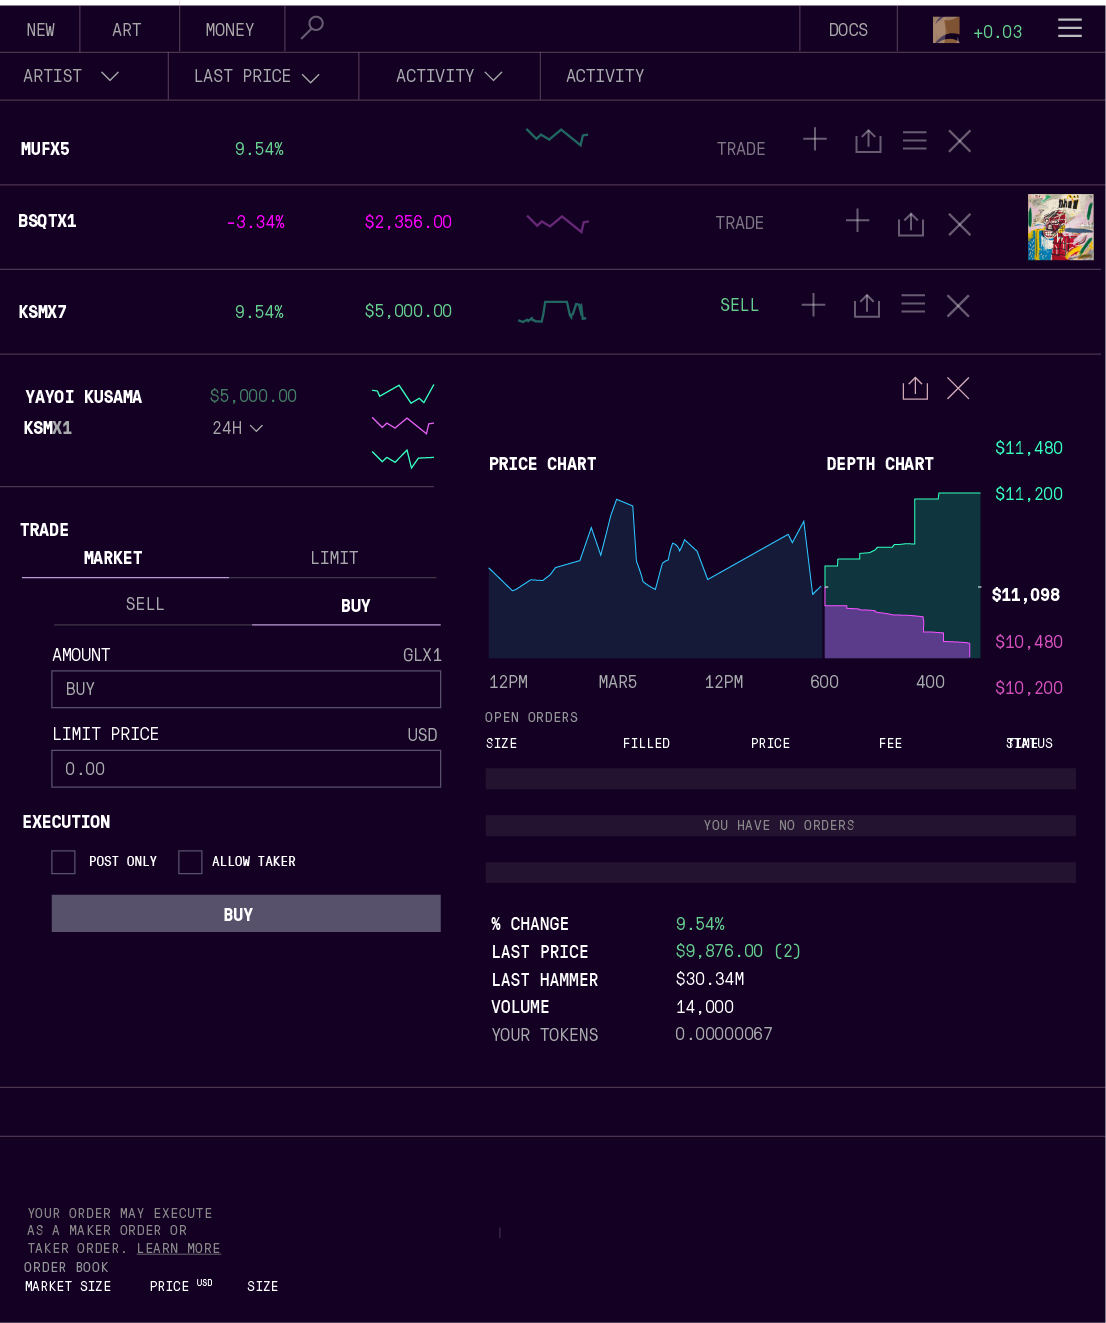Open the 24H timeframe dropdown
Viewport: 1106px width, 1323px height.
[x=237, y=428]
